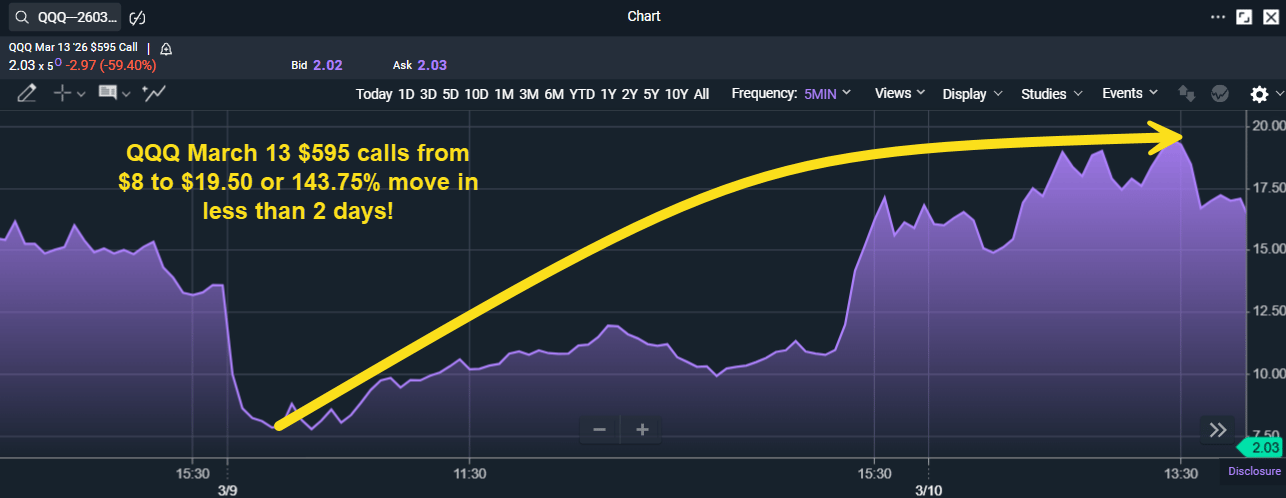The width and height of the screenshot is (1286, 498).
Task: Click the up-down arrows trade icon
Action: (1187, 93)
